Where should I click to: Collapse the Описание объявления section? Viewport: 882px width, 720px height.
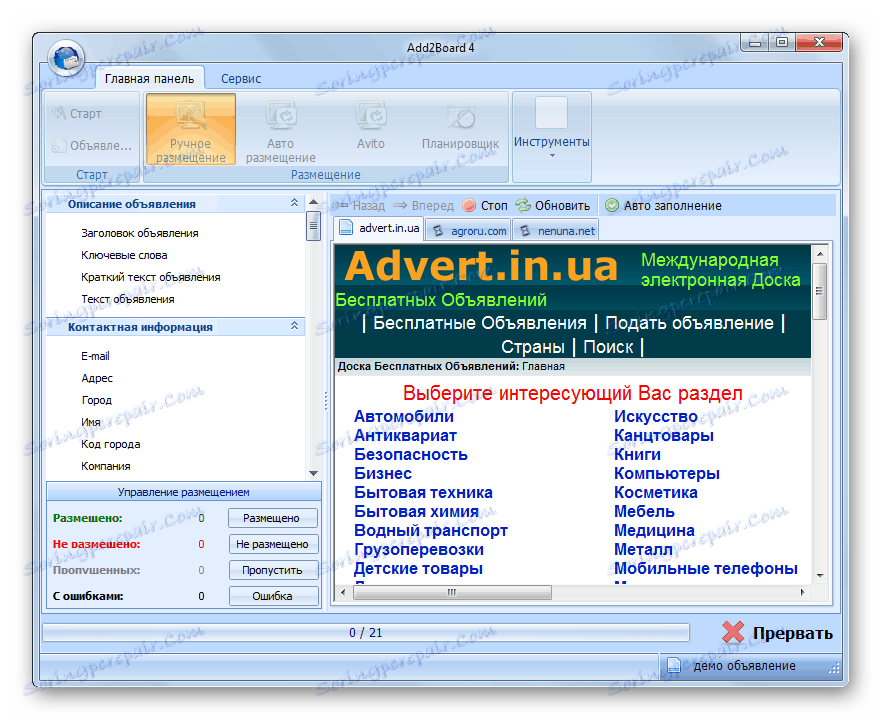[x=294, y=203]
